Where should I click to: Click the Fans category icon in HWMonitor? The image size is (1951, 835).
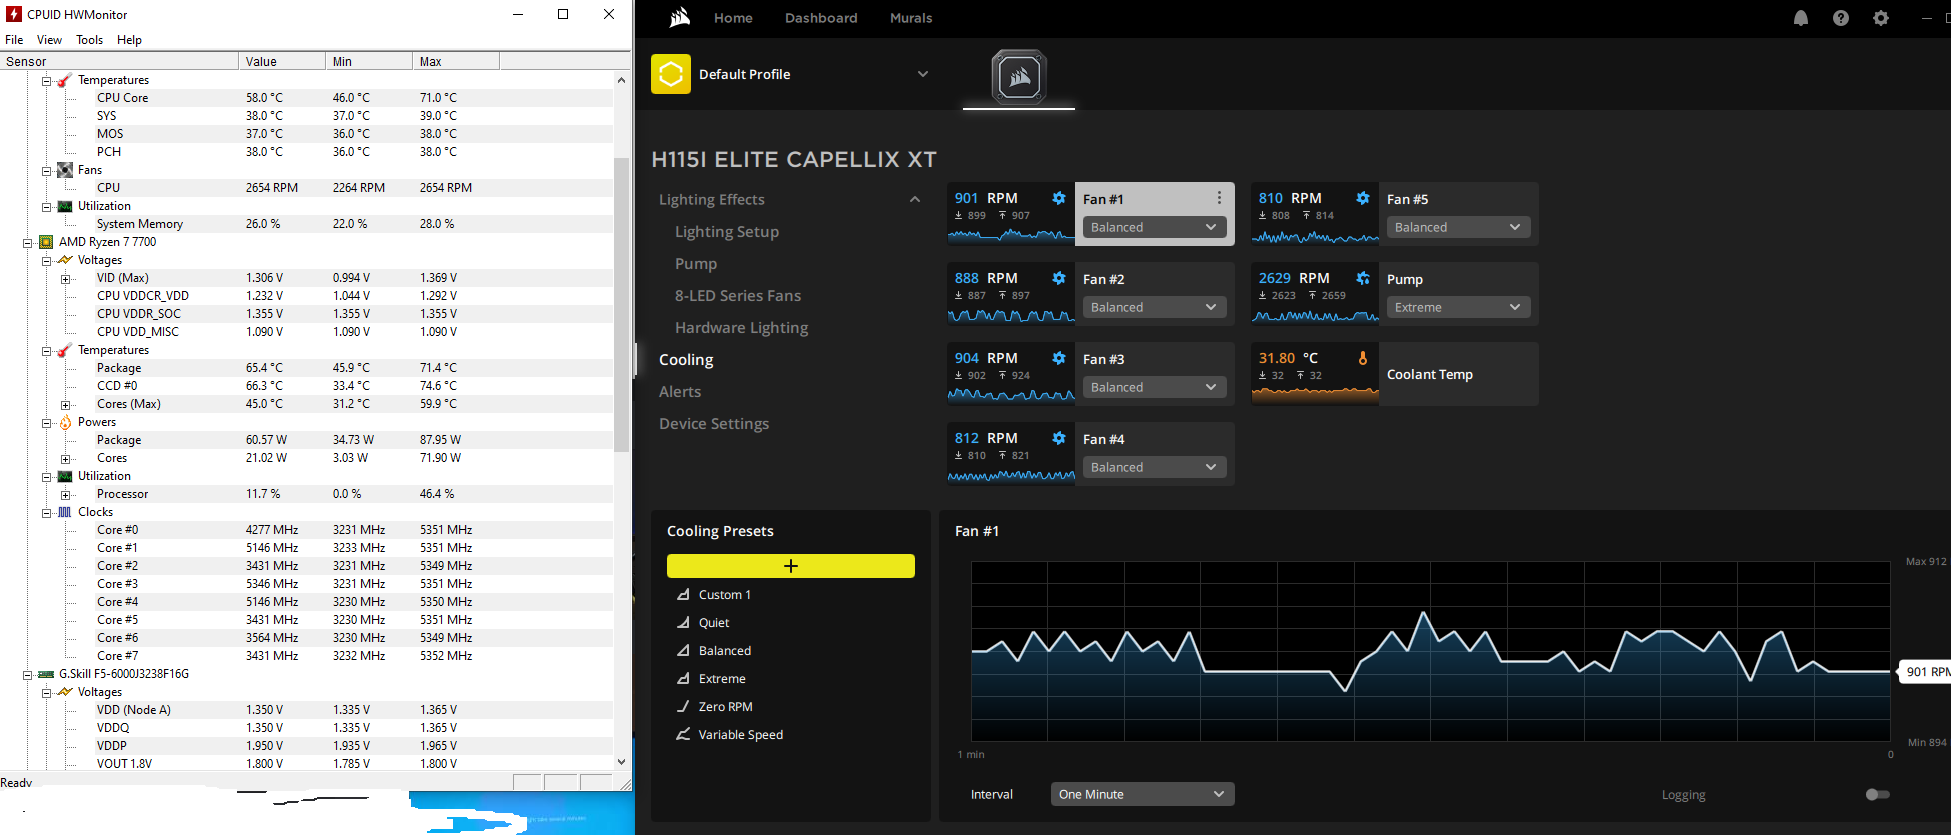pos(65,170)
